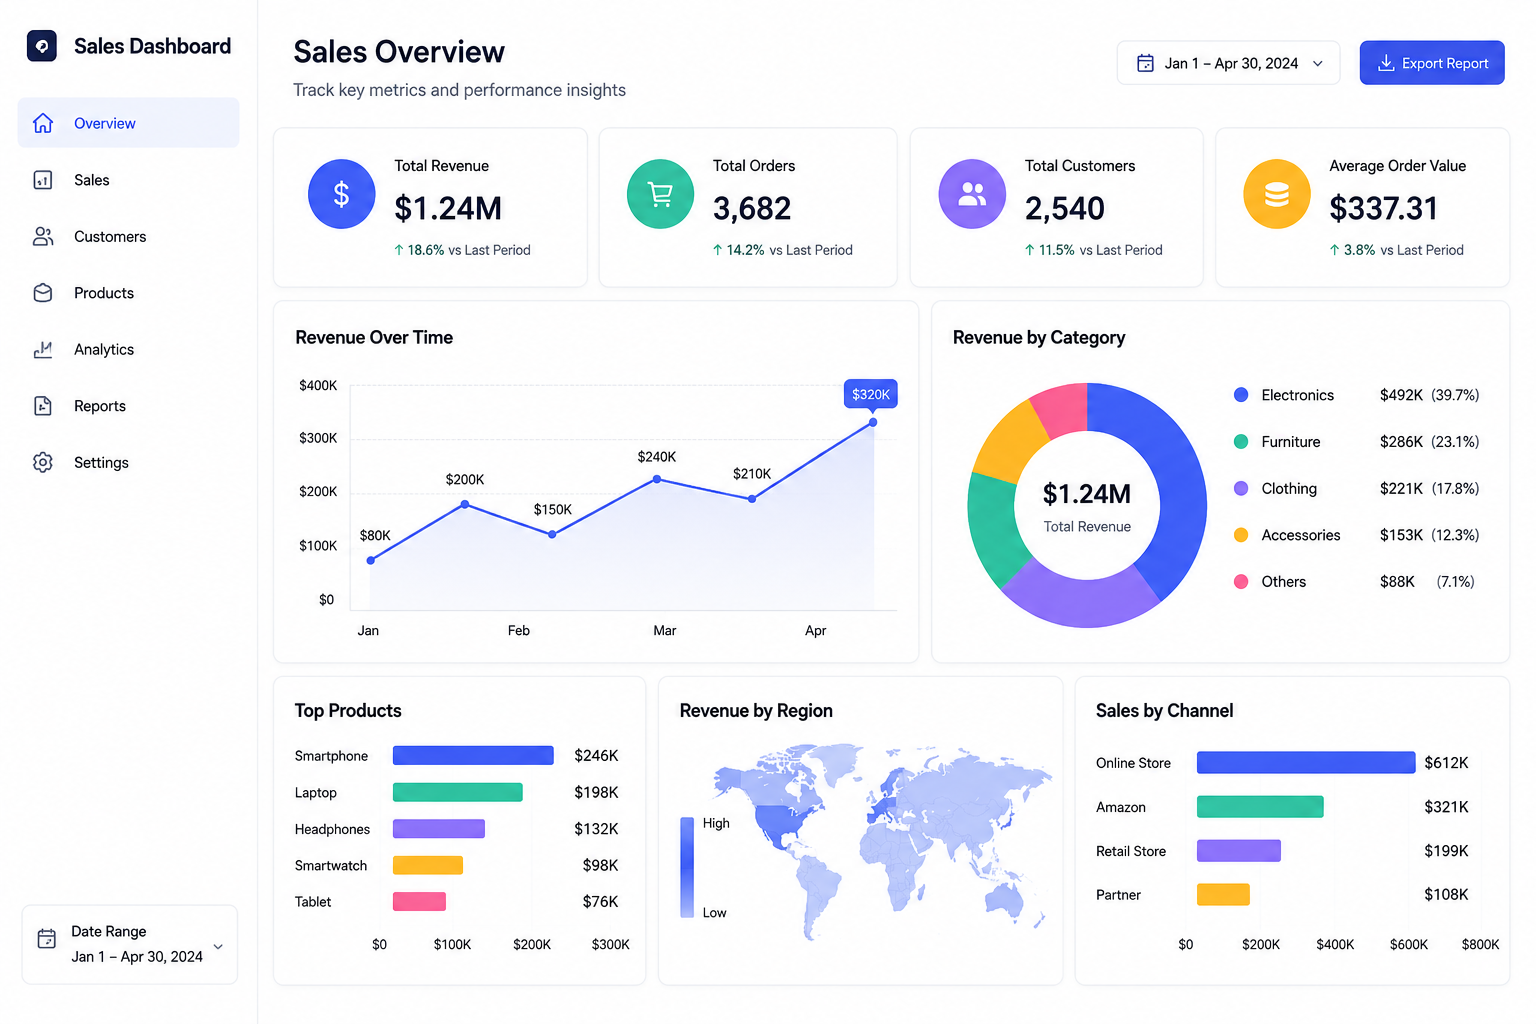Screen dimensions: 1536x1024
Task: Click the Online Store channel bar
Action: coord(1306,762)
